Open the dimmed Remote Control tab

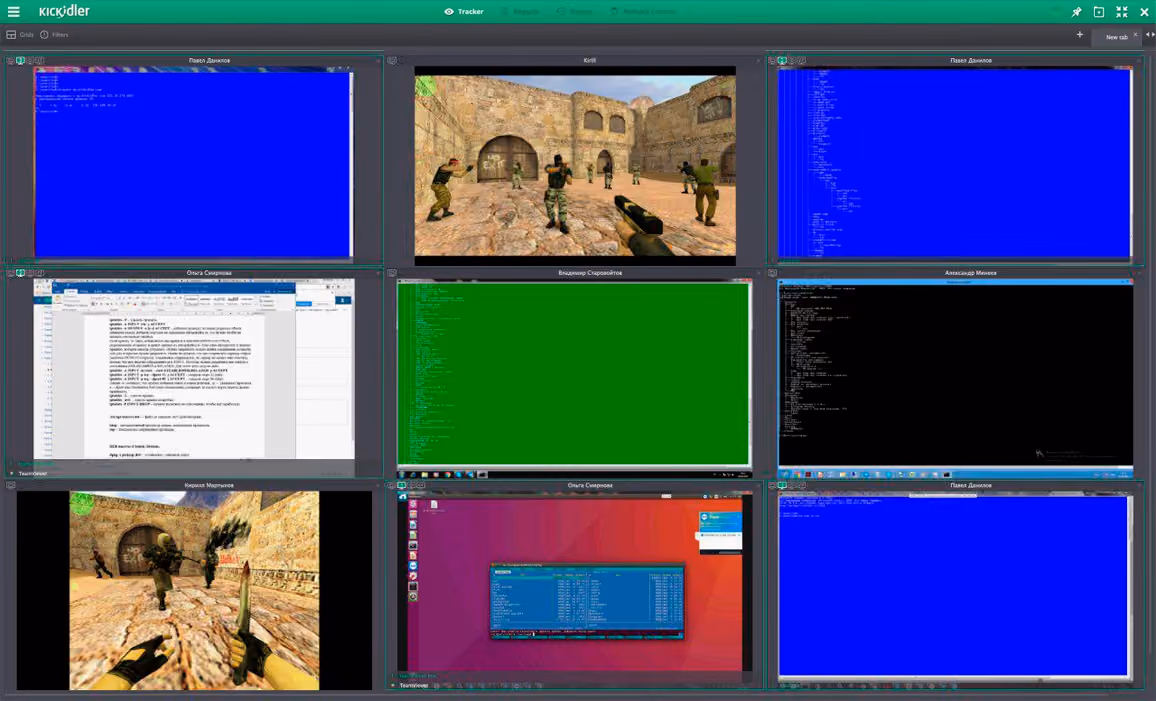(x=644, y=12)
